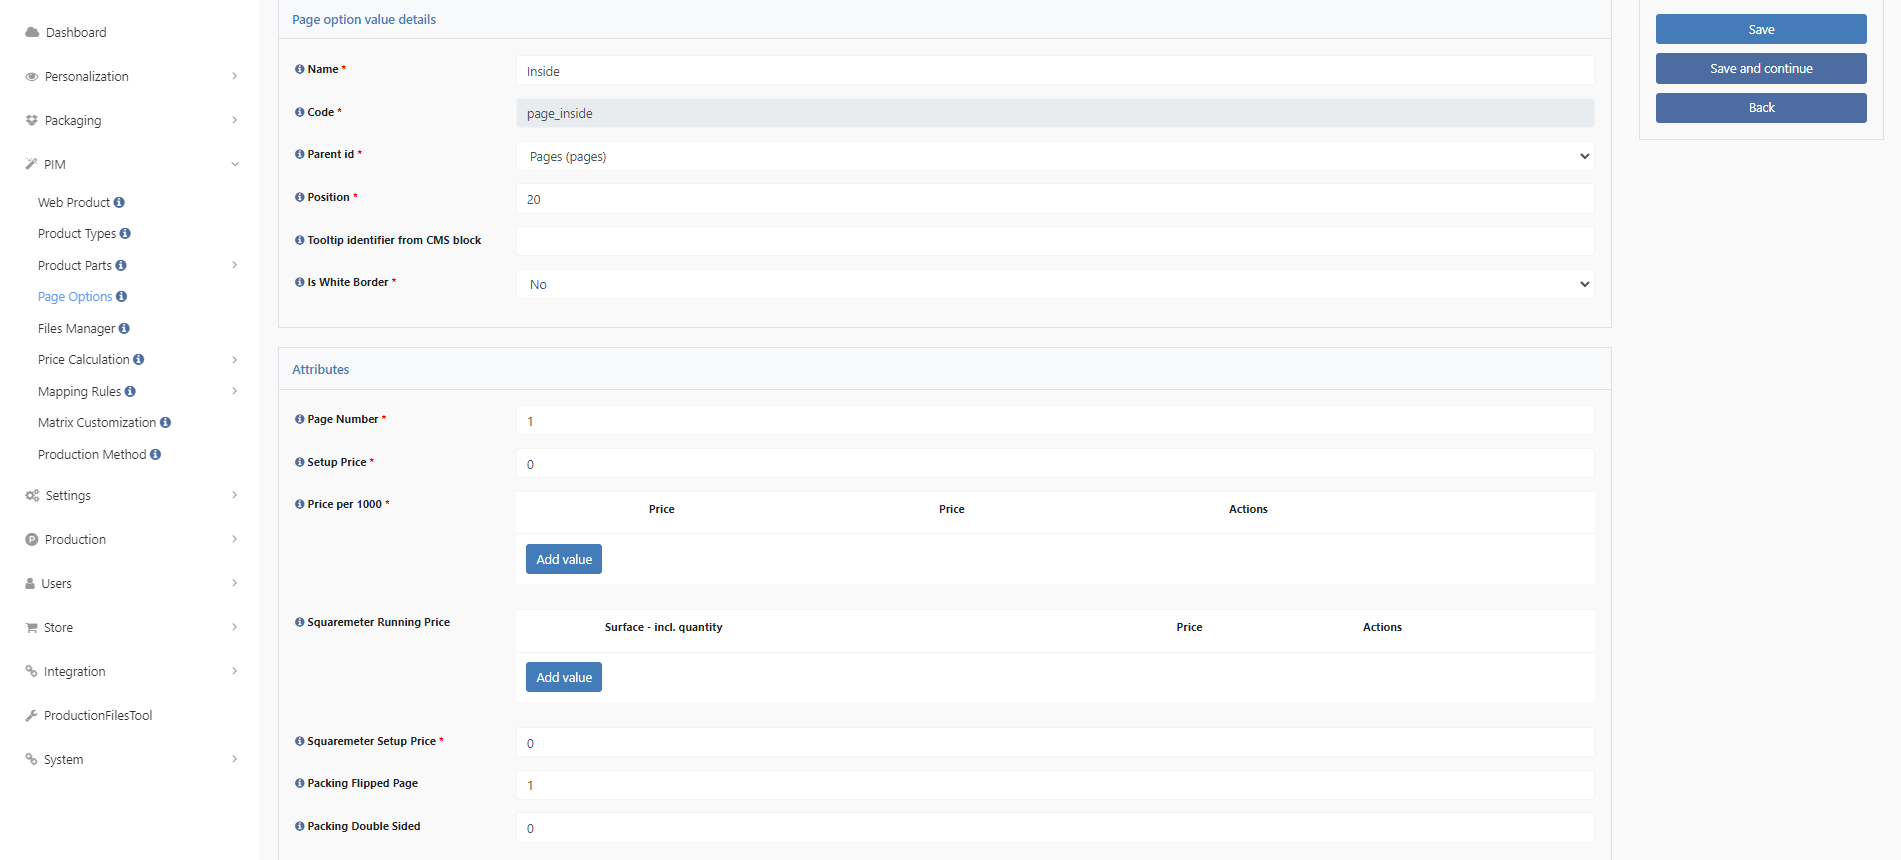Click info icon next to Web Product
This screenshot has height=860, width=1901.
tap(119, 202)
